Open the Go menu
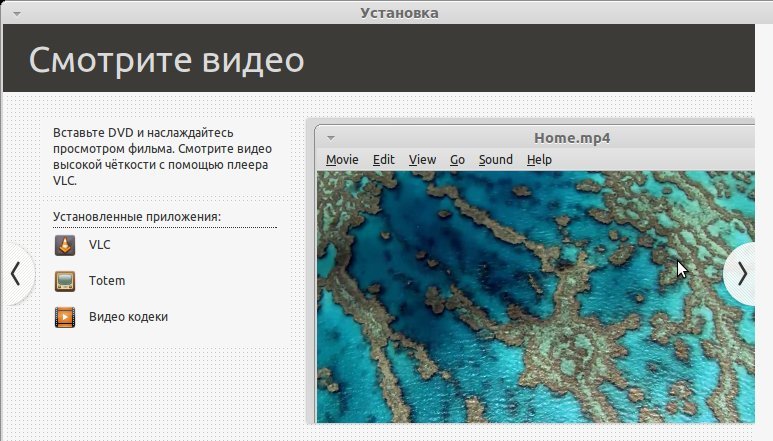 [x=457, y=160]
